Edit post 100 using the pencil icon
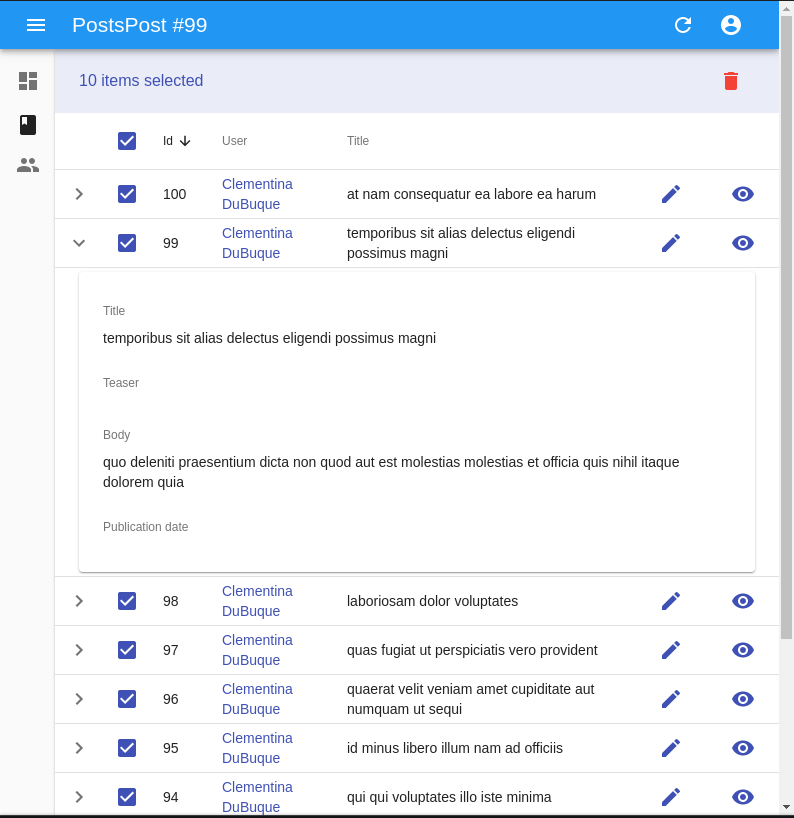Viewport: 794px width, 818px height. [x=671, y=194]
